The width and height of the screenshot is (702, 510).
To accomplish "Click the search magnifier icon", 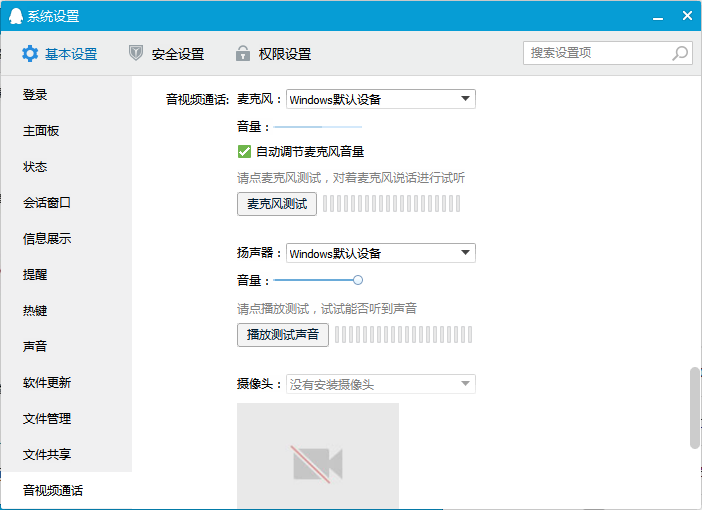I will (680, 53).
